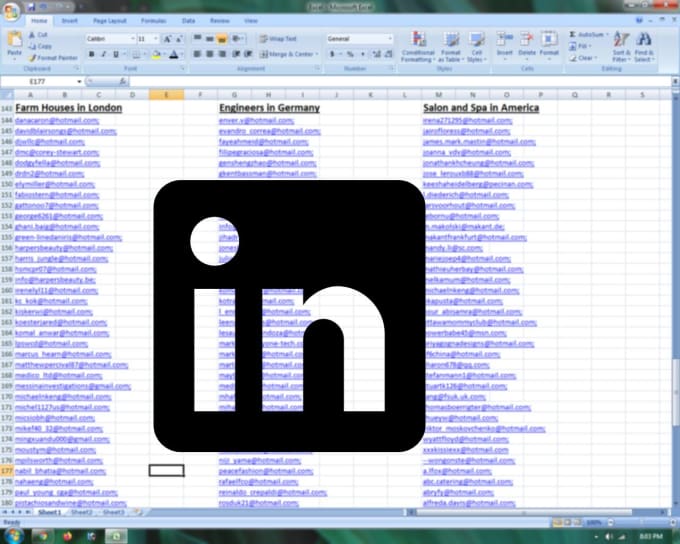Toggle Italic formatting

pyautogui.click(x=104, y=54)
